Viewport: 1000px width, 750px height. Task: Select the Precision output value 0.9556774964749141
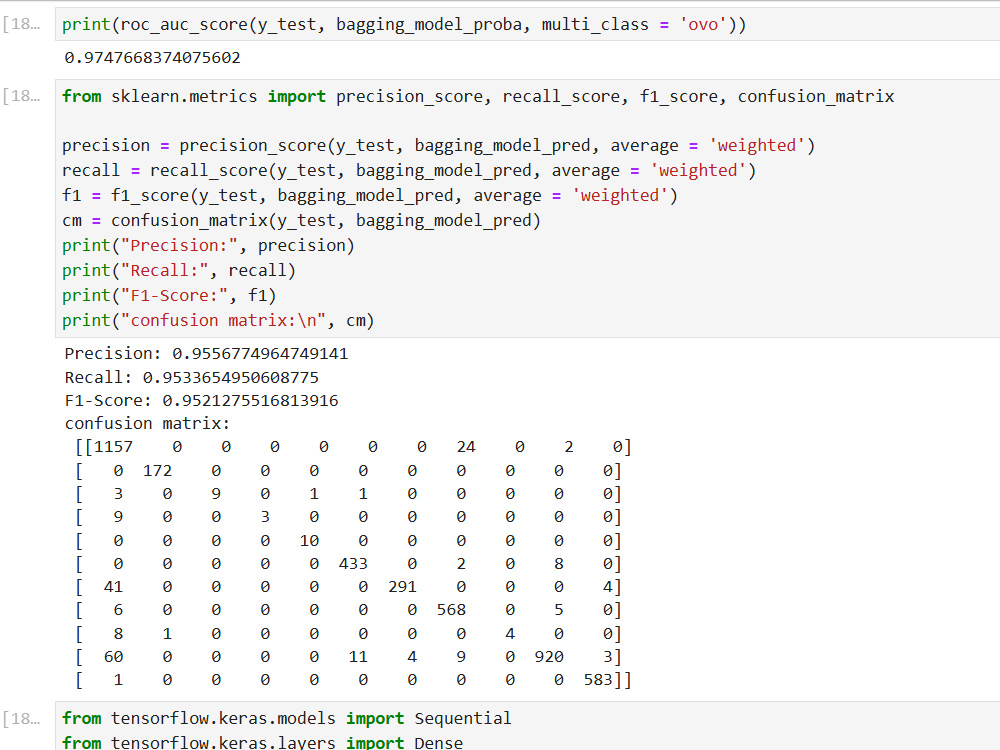pos(260,354)
